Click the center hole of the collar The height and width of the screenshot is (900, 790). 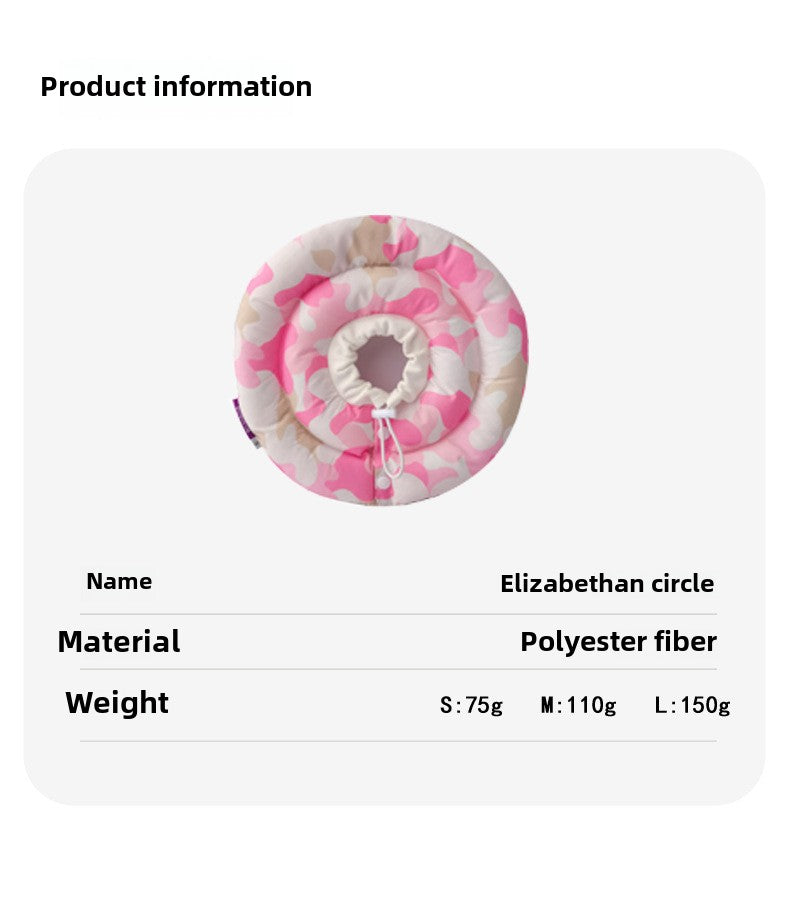[380, 361]
